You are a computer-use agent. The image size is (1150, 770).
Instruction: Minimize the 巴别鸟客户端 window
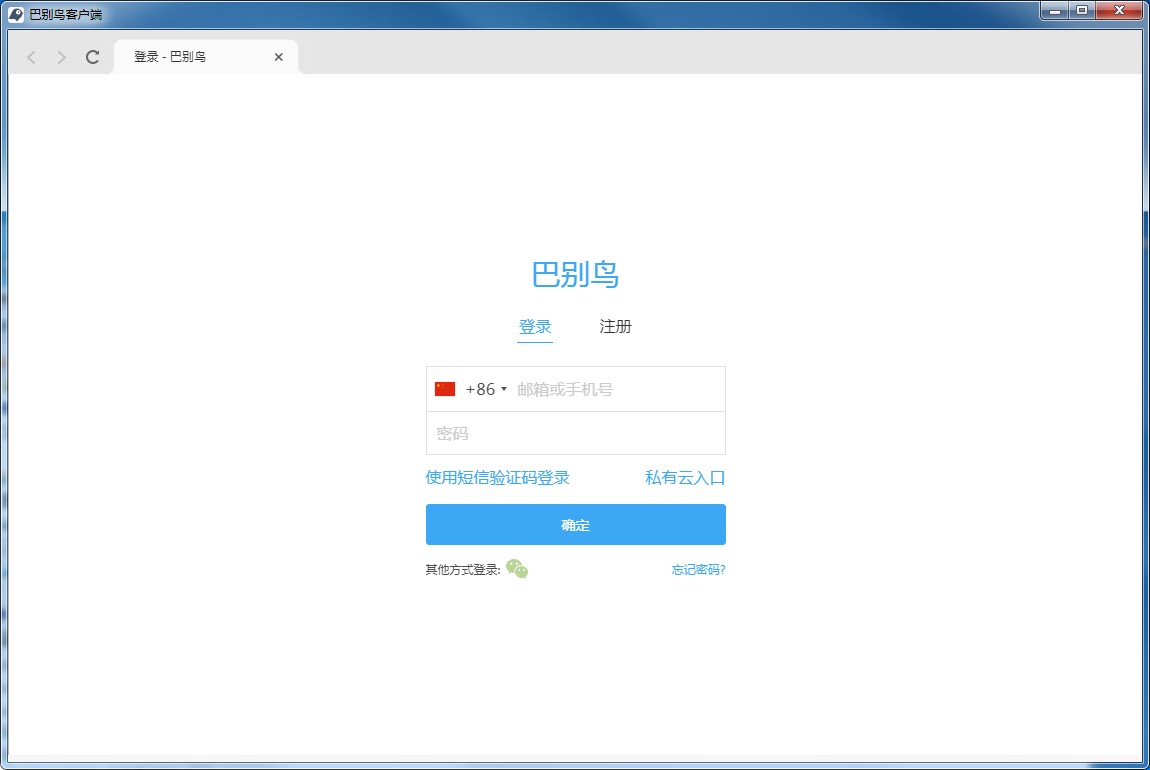click(1054, 11)
